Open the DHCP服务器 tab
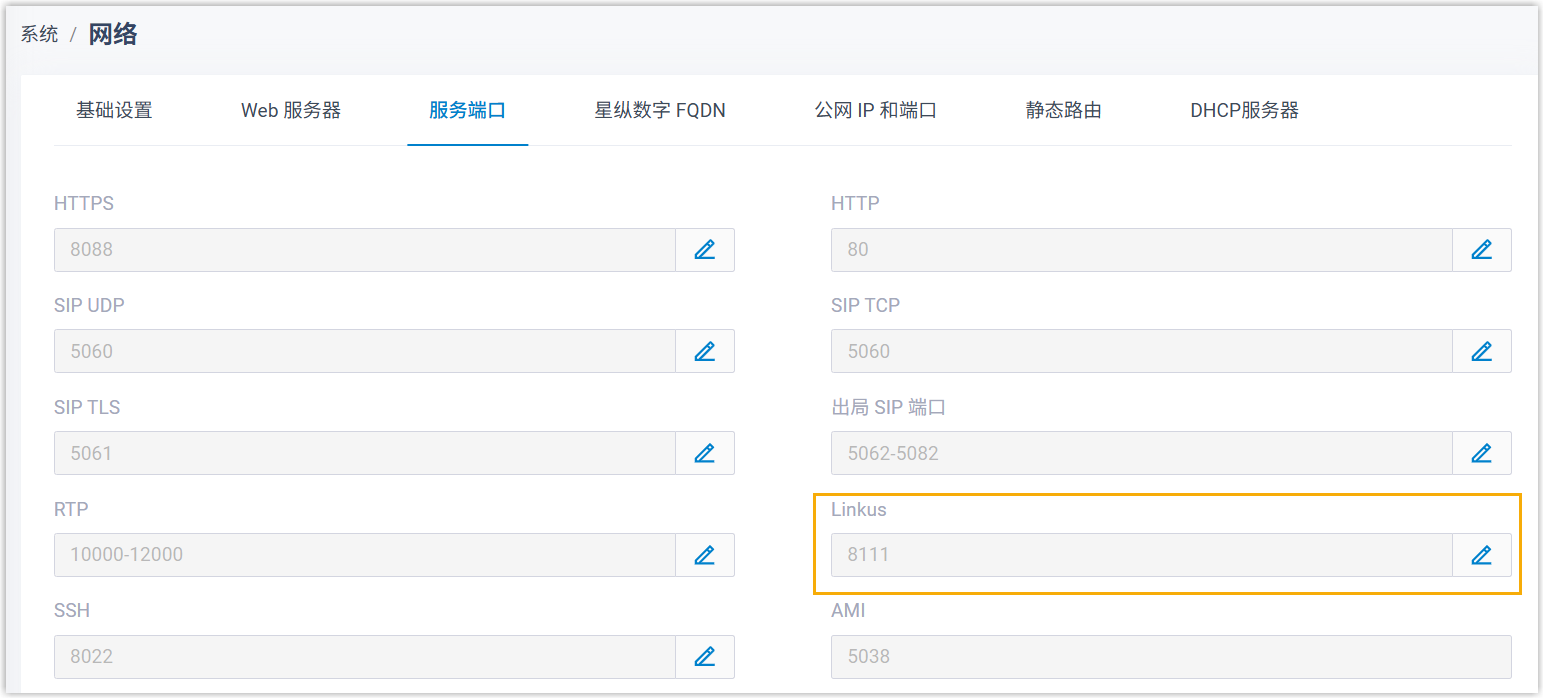This screenshot has width=1544, height=699. click(x=1244, y=111)
